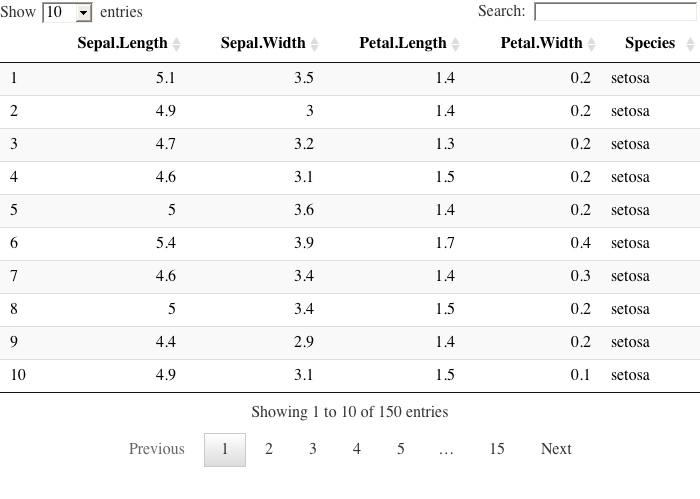Click the Petal.Width sort arrows icon
Screen dimensions: 700x499
[x=591, y=44]
